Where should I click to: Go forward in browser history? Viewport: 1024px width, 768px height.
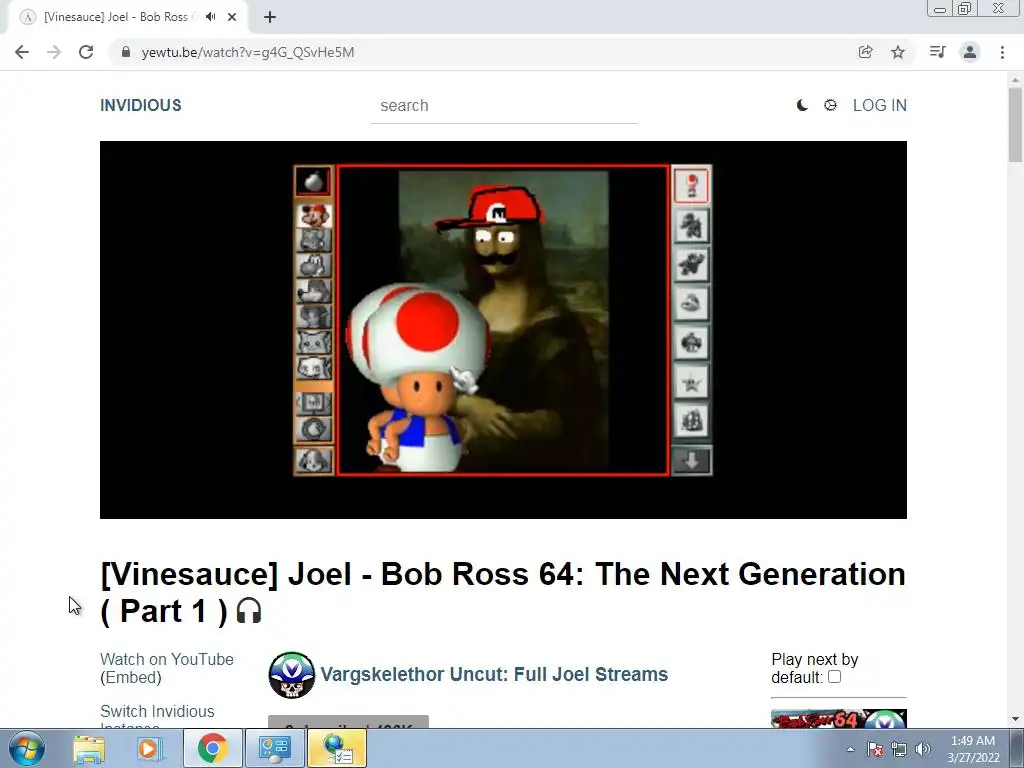(54, 52)
